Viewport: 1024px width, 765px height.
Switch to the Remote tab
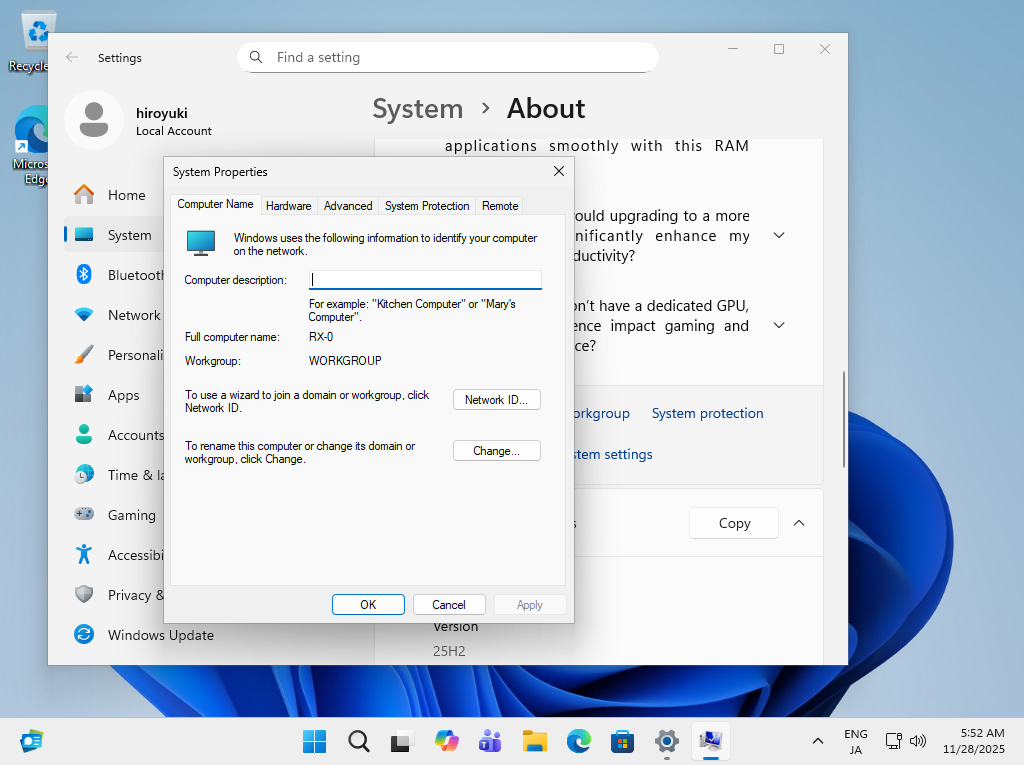click(500, 206)
